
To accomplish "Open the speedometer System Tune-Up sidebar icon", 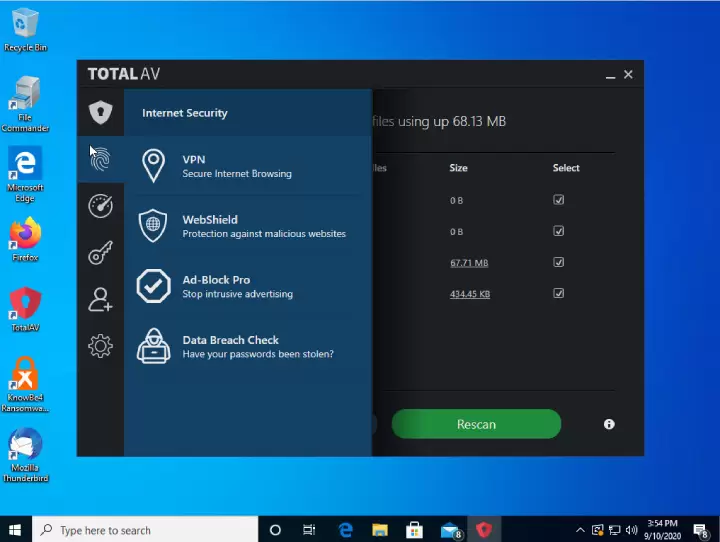I will [x=101, y=206].
